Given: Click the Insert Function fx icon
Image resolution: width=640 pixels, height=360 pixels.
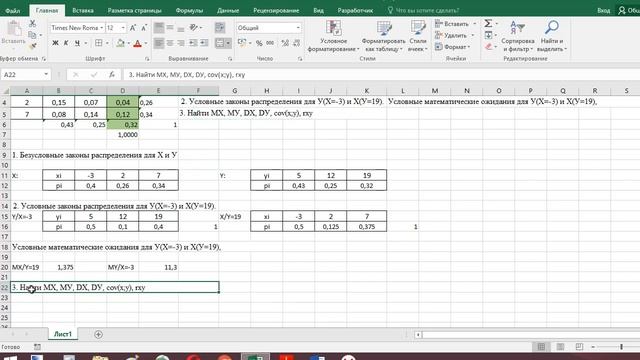Looking at the screenshot, I should pos(112,75).
